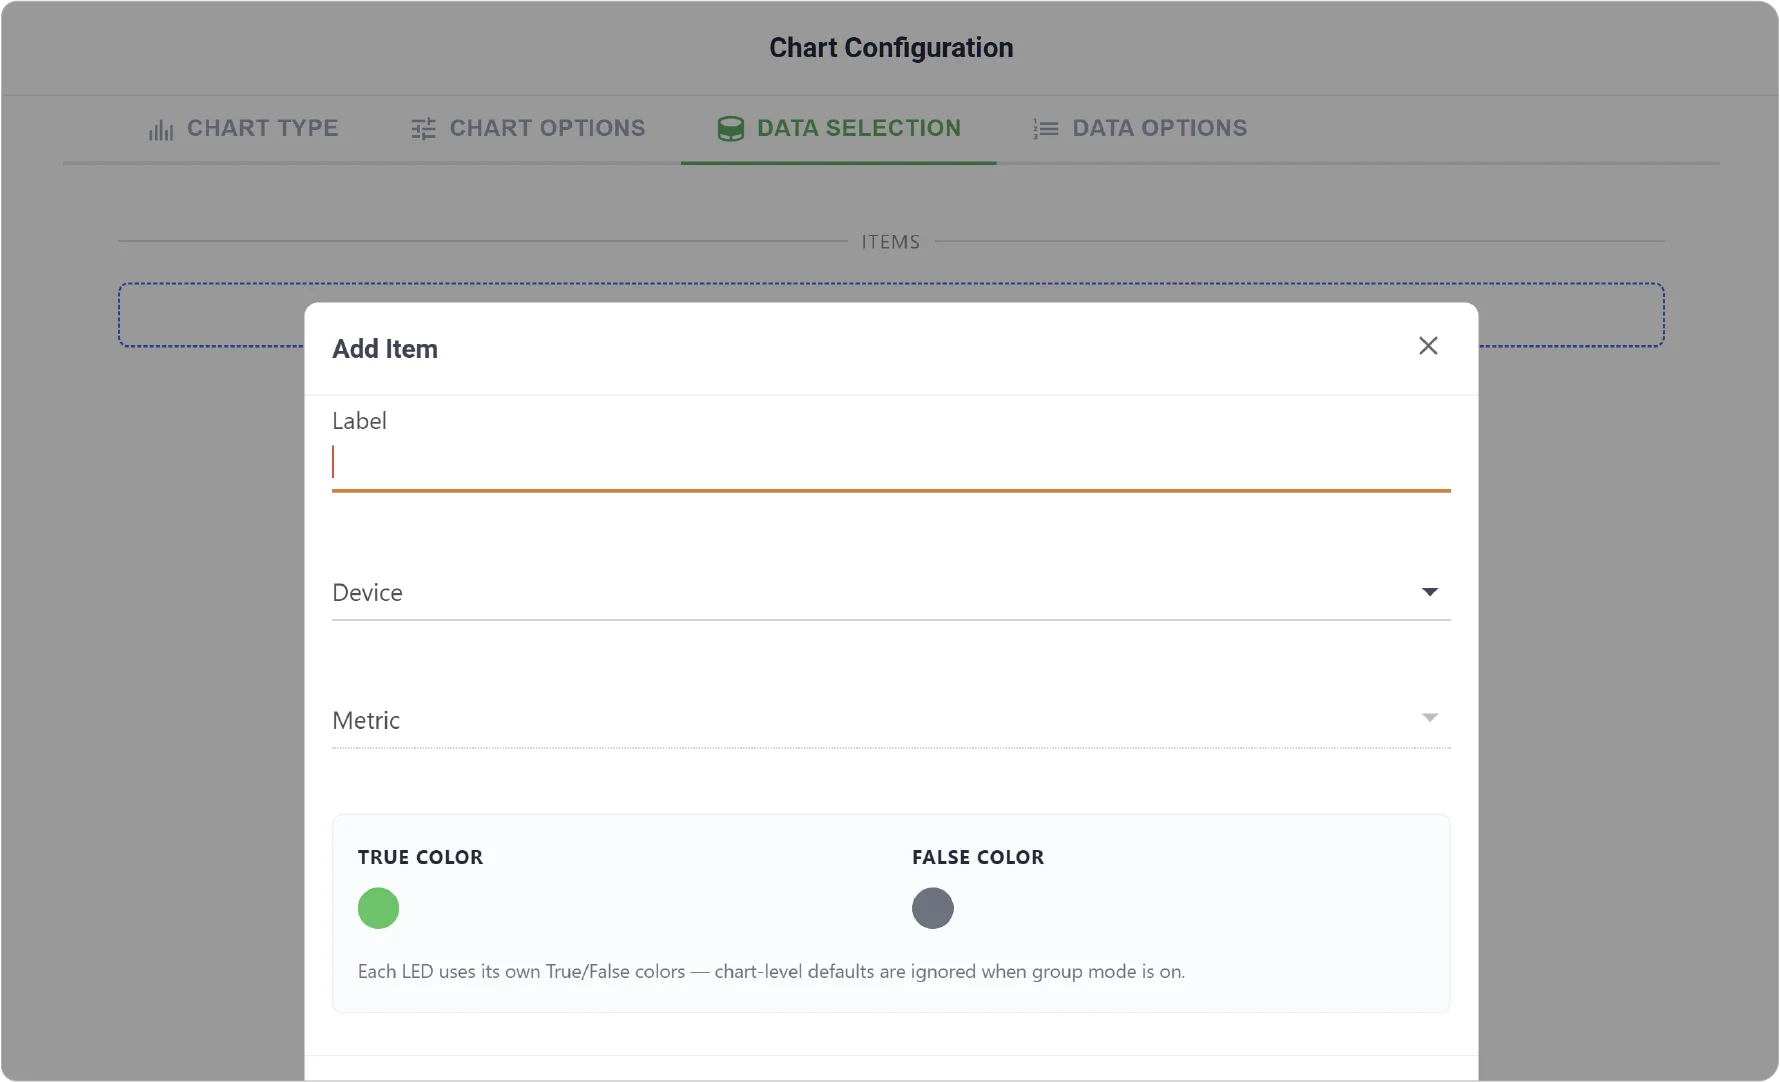Click the bar chart icon beside Chart Type
Image resolution: width=1780 pixels, height=1082 pixels.
161,129
